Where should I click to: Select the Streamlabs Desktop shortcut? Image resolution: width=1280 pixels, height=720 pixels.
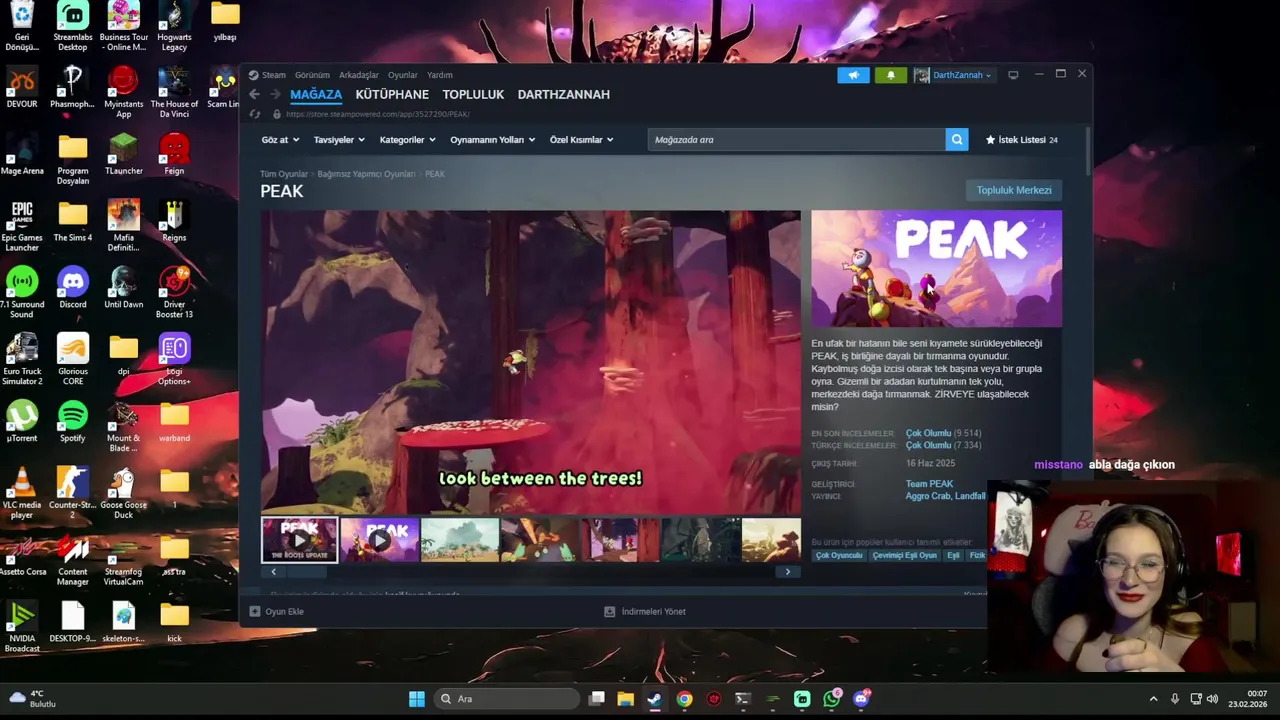73,26
